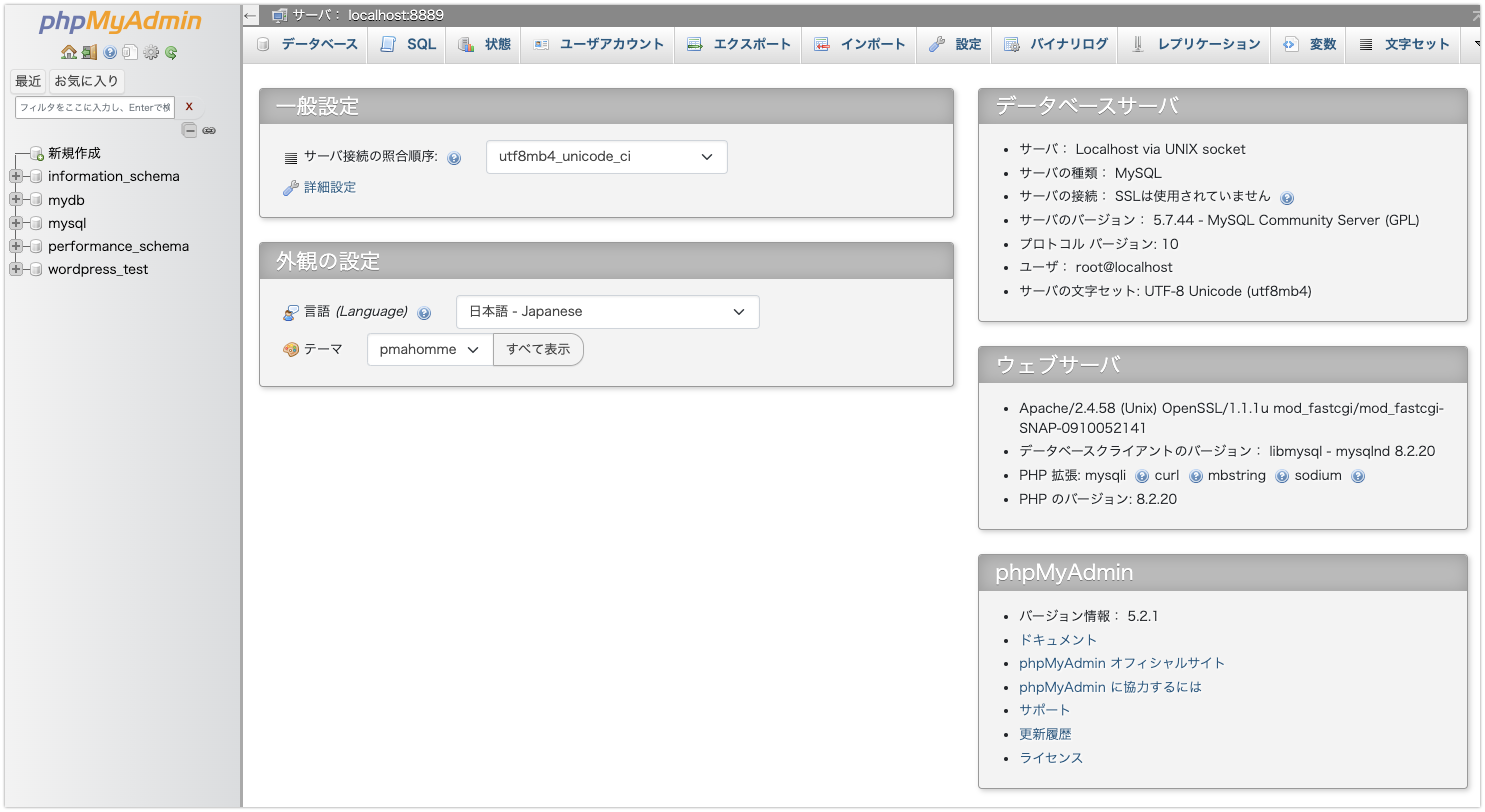Select performance_schema database name
Image resolution: width=1485 pixels, height=812 pixels.
pyautogui.click(x=118, y=246)
